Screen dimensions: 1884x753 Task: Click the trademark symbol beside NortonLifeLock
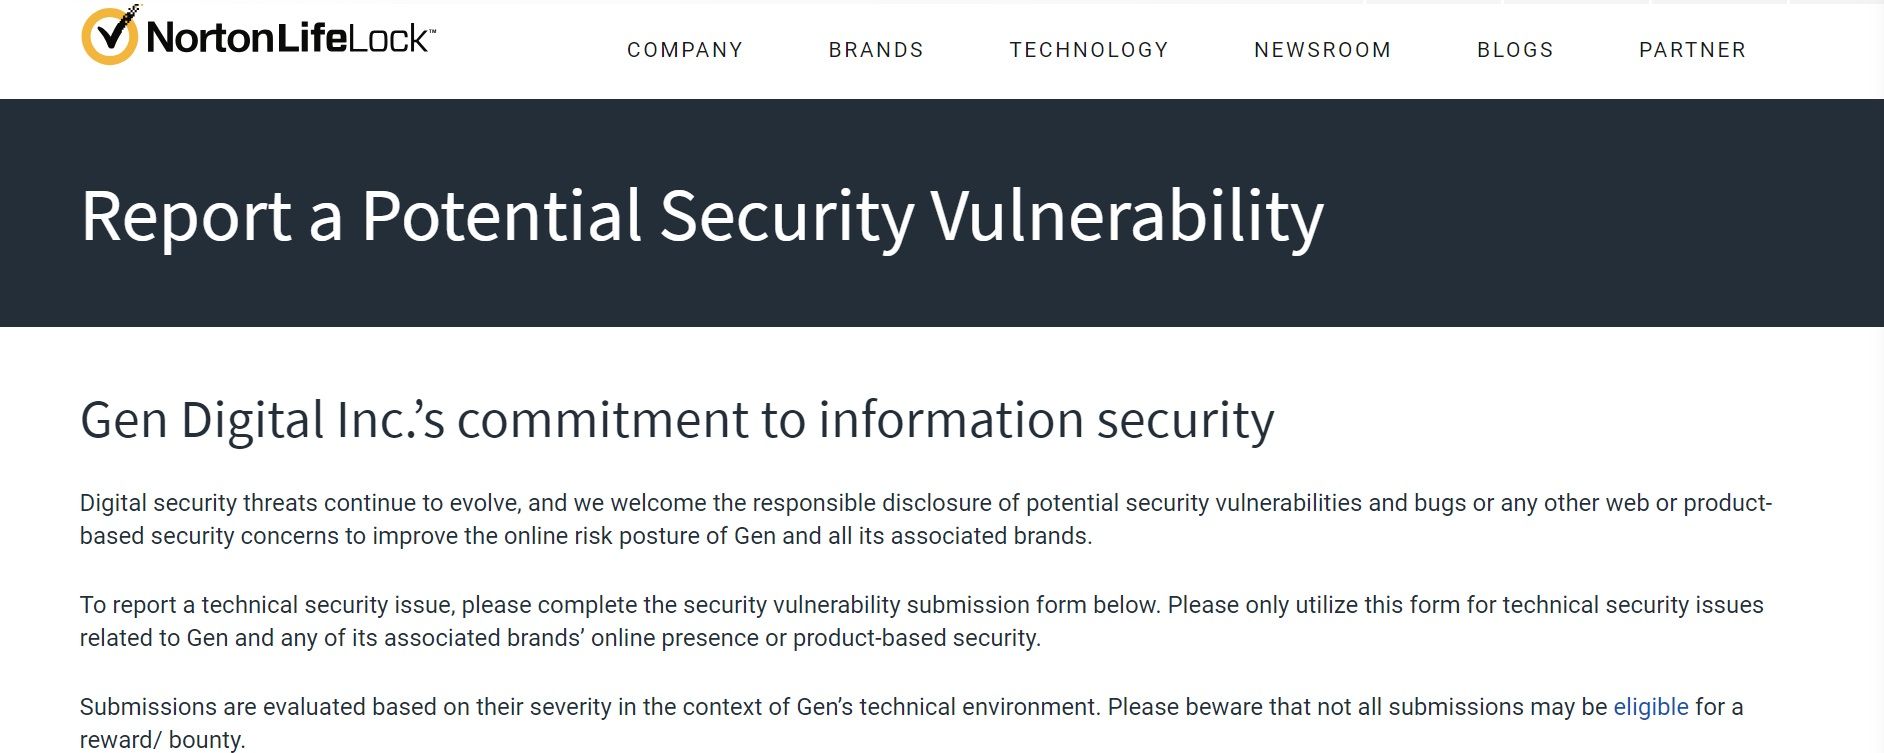tap(433, 30)
